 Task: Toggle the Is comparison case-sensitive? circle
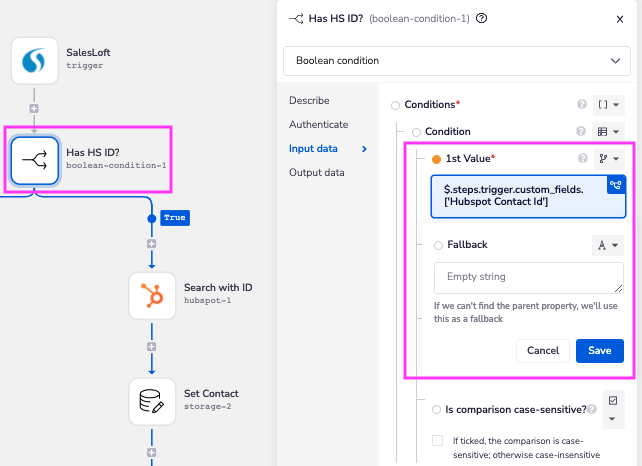coord(437,409)
